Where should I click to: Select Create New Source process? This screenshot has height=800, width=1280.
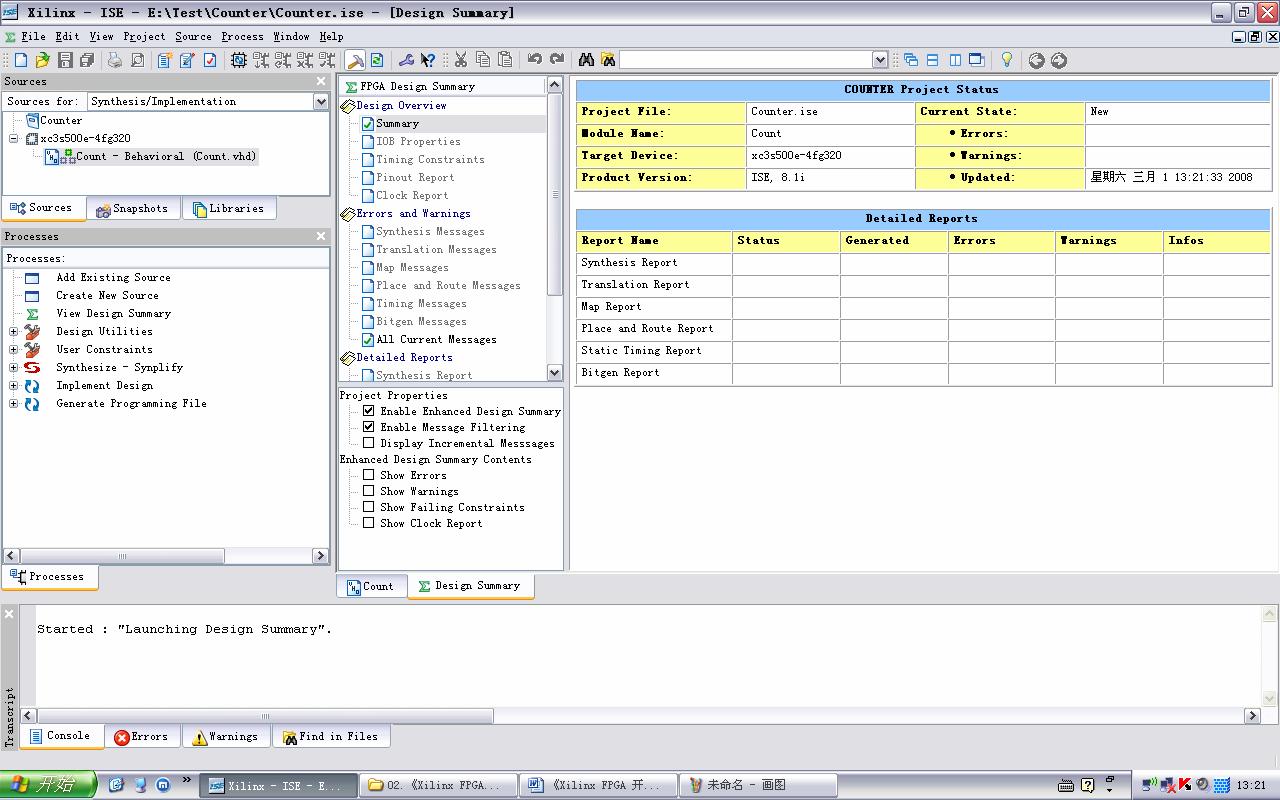107,295
